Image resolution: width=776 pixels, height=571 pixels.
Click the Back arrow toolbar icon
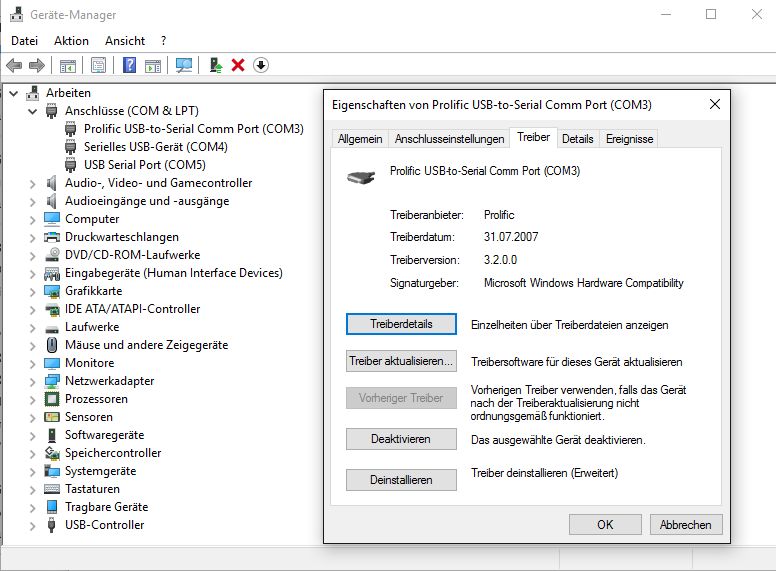14,65
